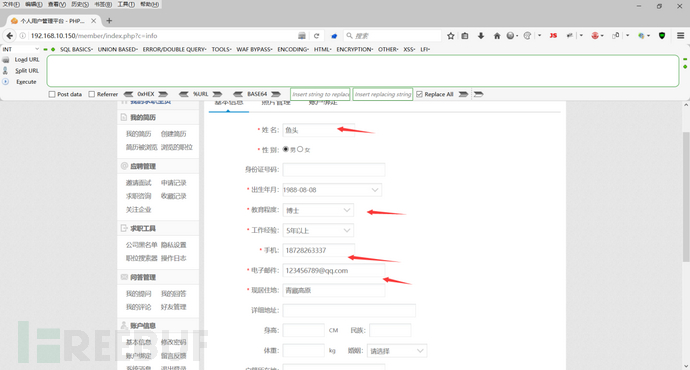Screen dimensions: 690x370
Task: Select the 男 gender radio button
Action: click(x=286, y=149)
